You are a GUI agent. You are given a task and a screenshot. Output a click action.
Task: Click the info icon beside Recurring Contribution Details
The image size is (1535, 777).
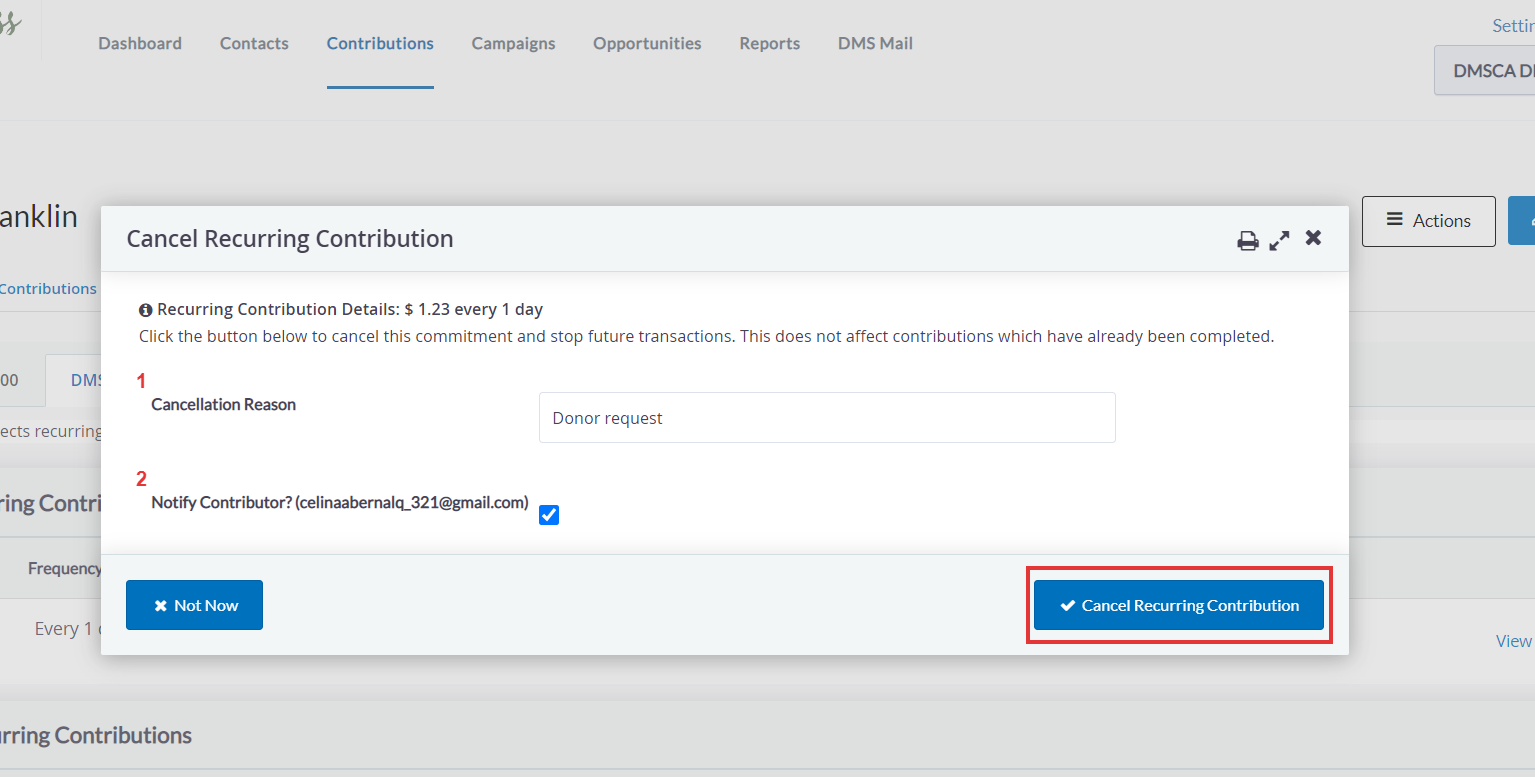[146, 310]
